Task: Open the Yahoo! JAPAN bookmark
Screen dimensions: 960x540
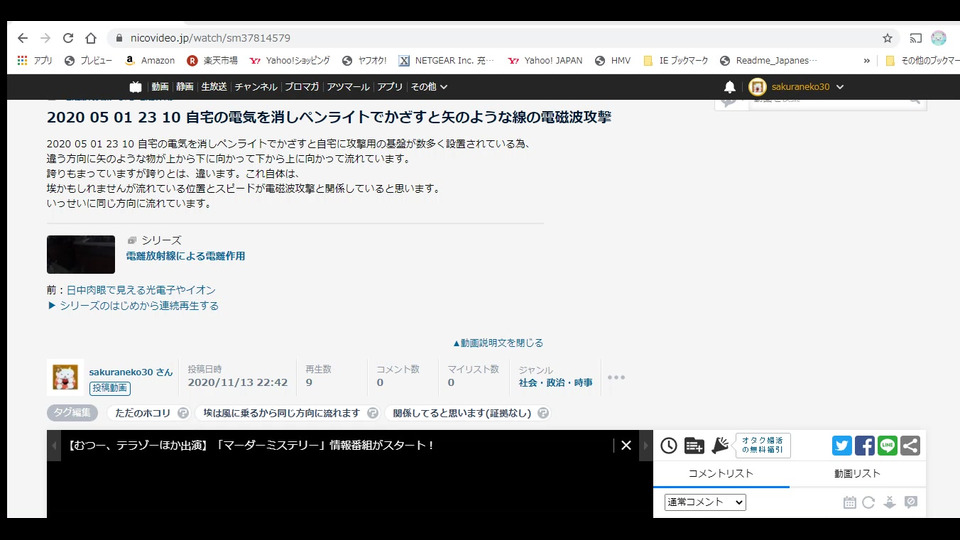Action: 545,61
